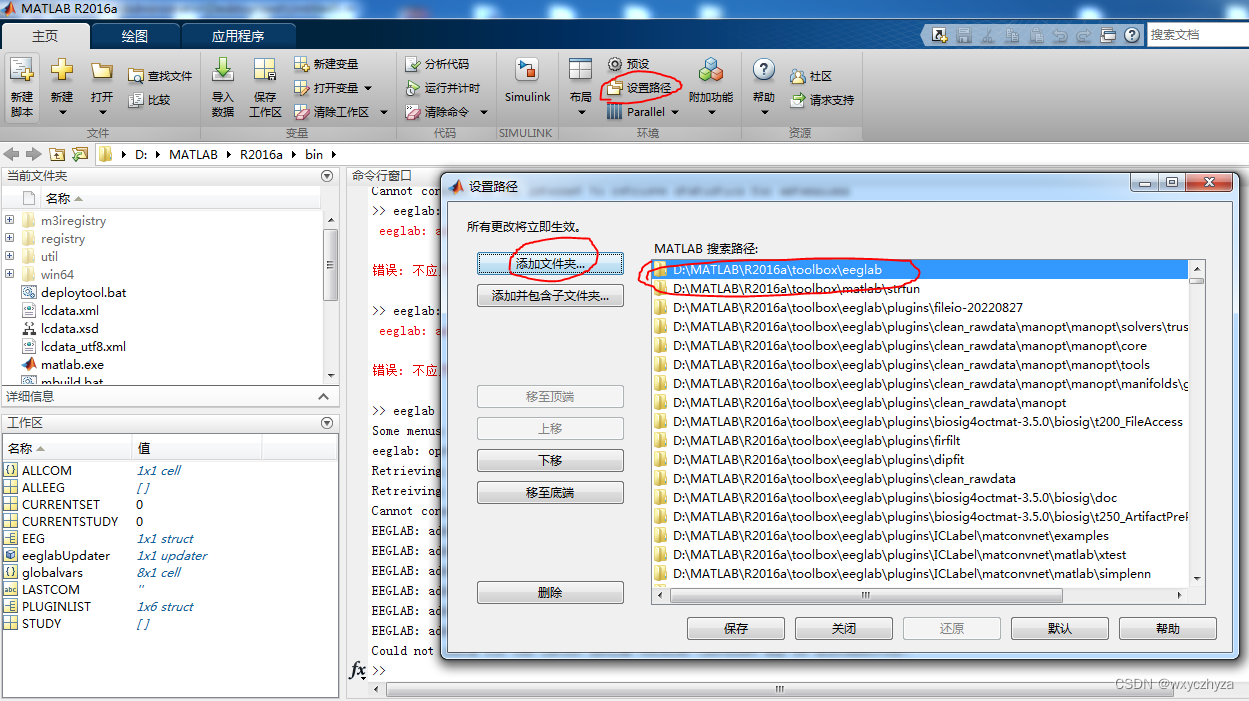1249x701 pixels.
Task: Click R2016a in the address path
Action: pyautogui.click(x=261, y=154)
